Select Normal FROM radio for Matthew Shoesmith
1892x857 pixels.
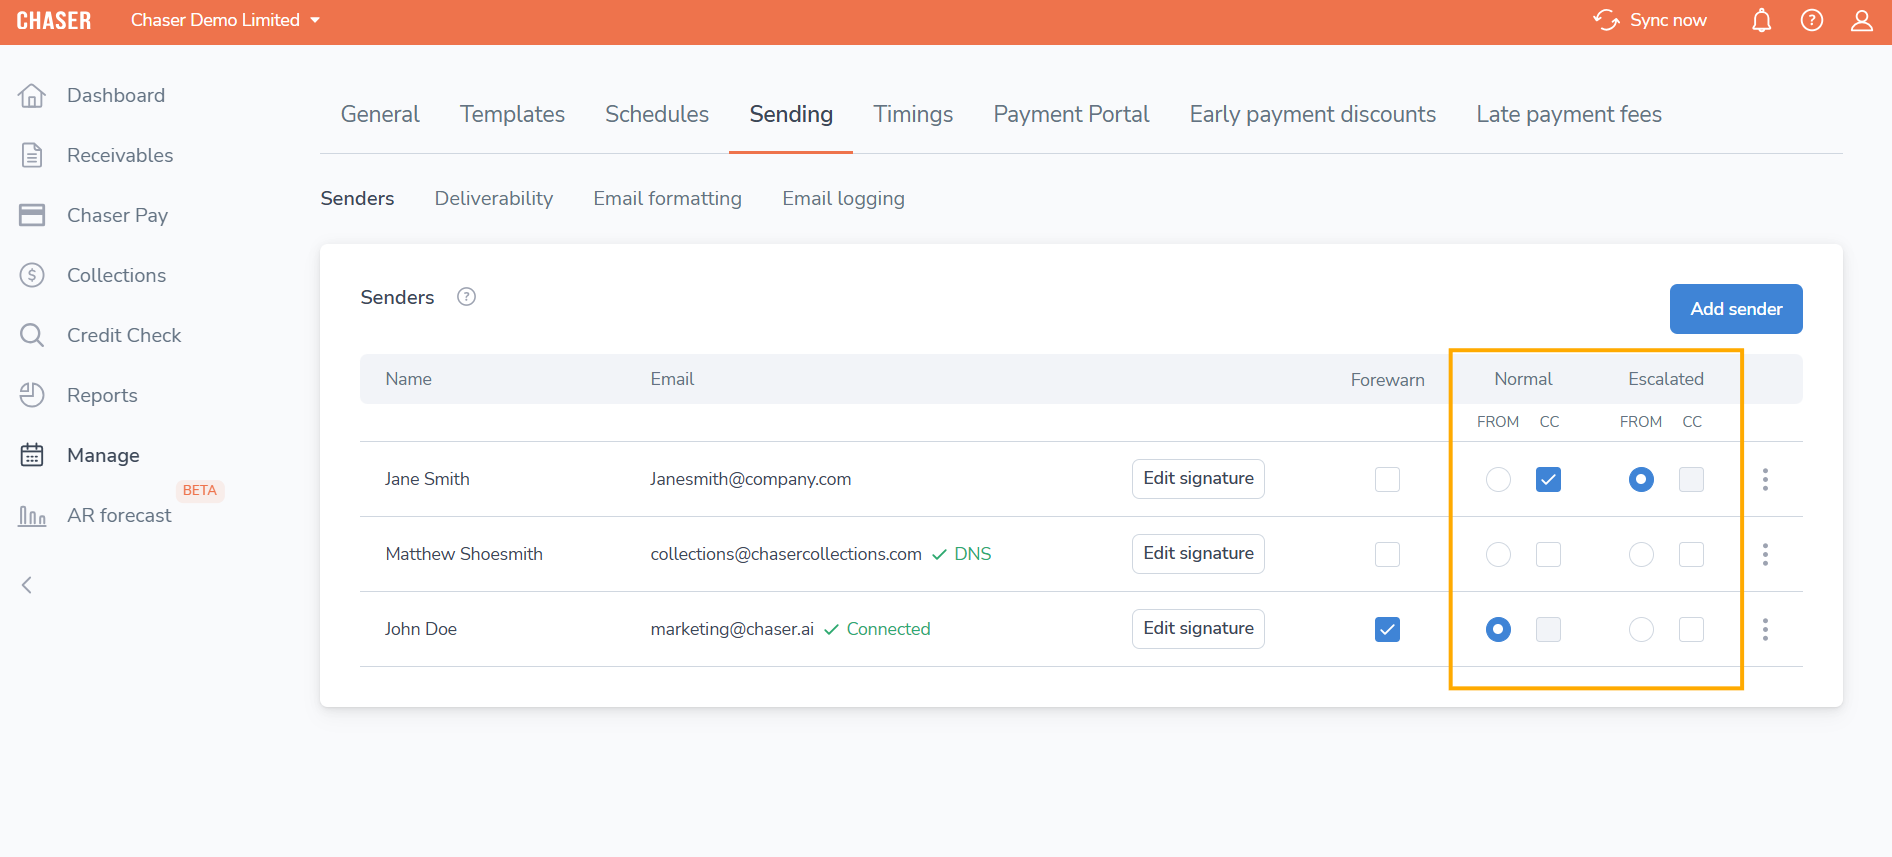[1498, 554]
